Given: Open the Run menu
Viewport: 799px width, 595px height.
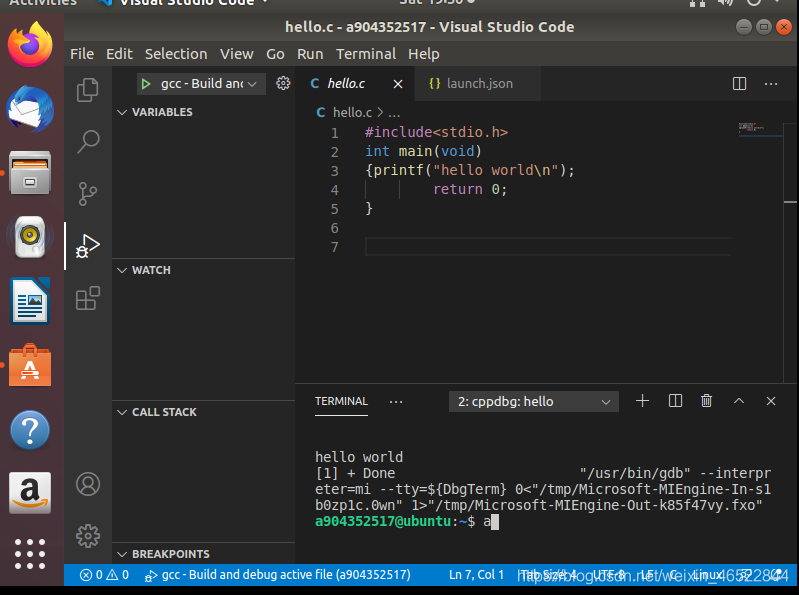Looking at the screenshot, I should 310,54.
